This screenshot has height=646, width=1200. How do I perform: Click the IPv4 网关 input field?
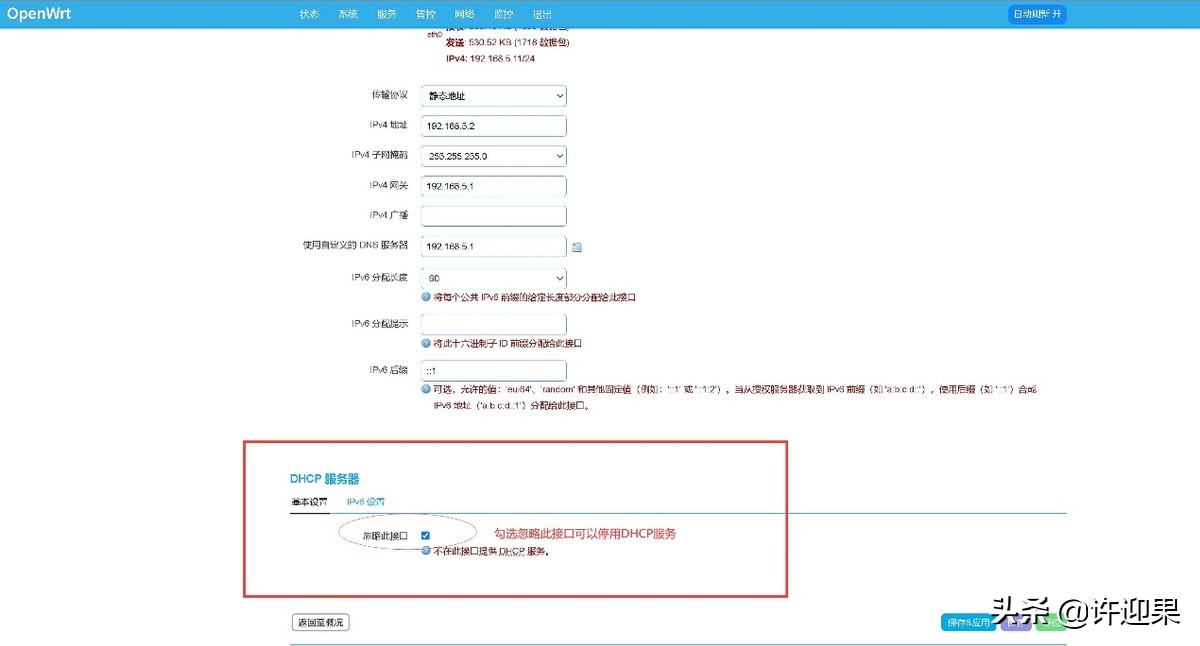click(493, 185)
